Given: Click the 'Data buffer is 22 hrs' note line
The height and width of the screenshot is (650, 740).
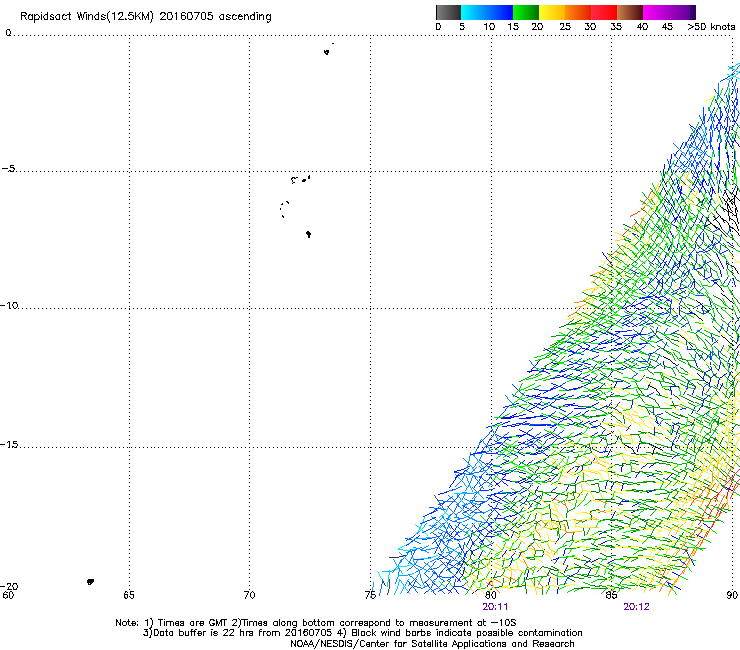Looking at the screenshot, I should (362, 633).
